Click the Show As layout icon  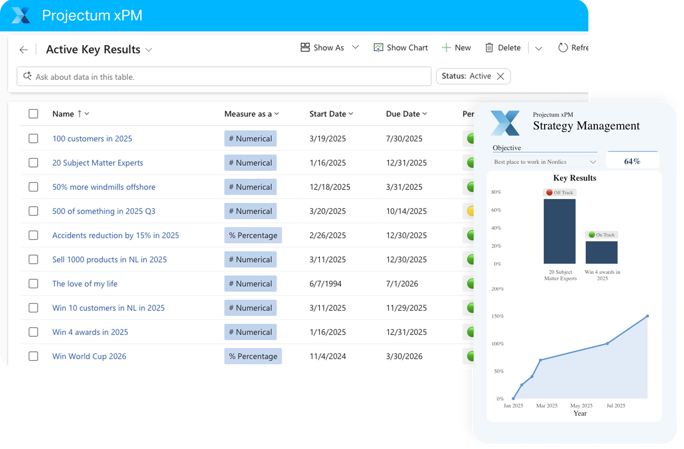305,48
